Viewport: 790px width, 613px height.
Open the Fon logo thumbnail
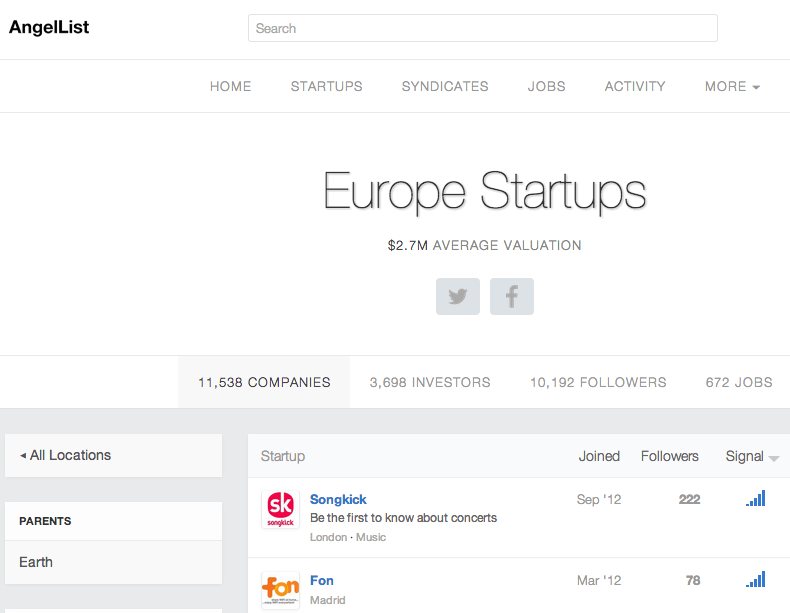pos(281,590)
